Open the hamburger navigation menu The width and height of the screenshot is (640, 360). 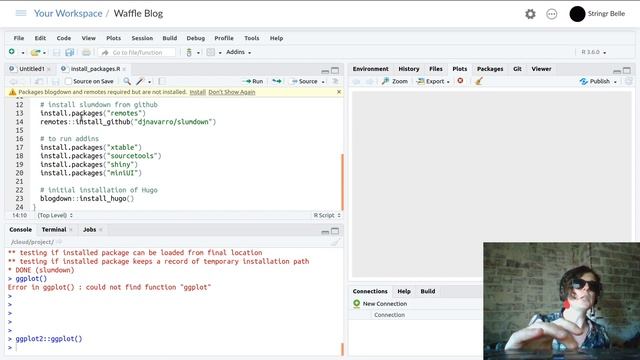(21, 13)
